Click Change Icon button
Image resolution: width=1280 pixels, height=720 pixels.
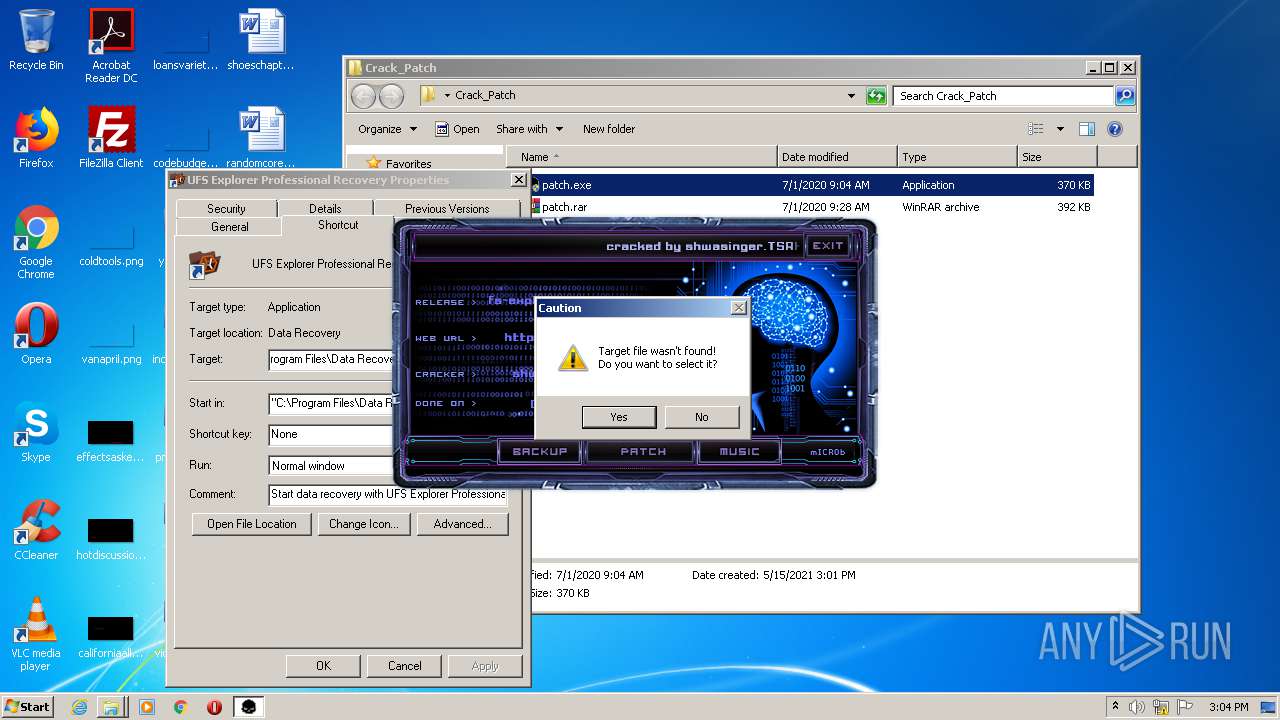363,524
